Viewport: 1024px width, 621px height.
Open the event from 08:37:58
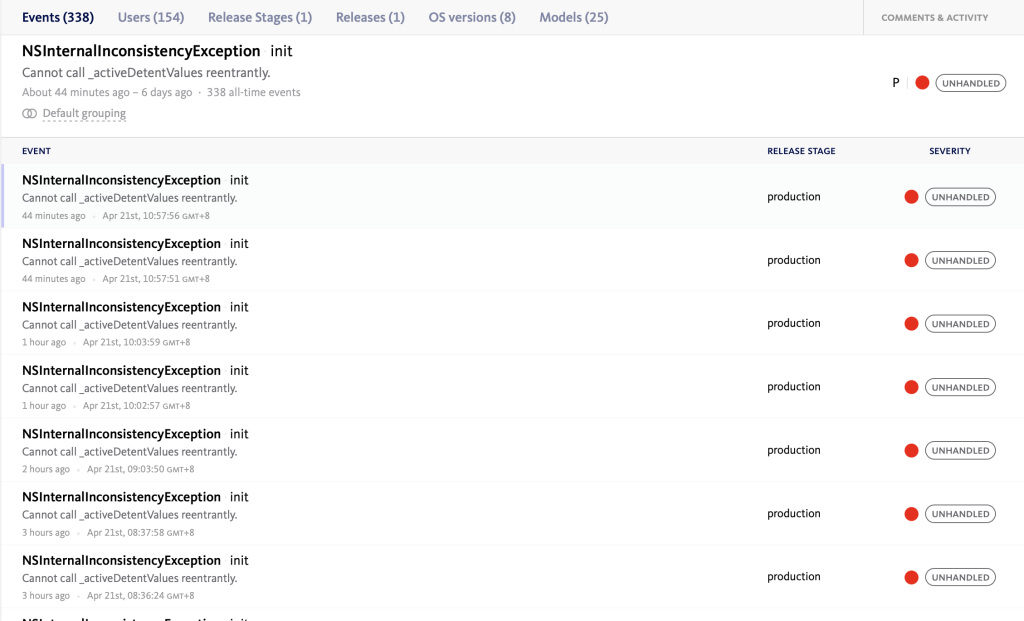(121, 497)
